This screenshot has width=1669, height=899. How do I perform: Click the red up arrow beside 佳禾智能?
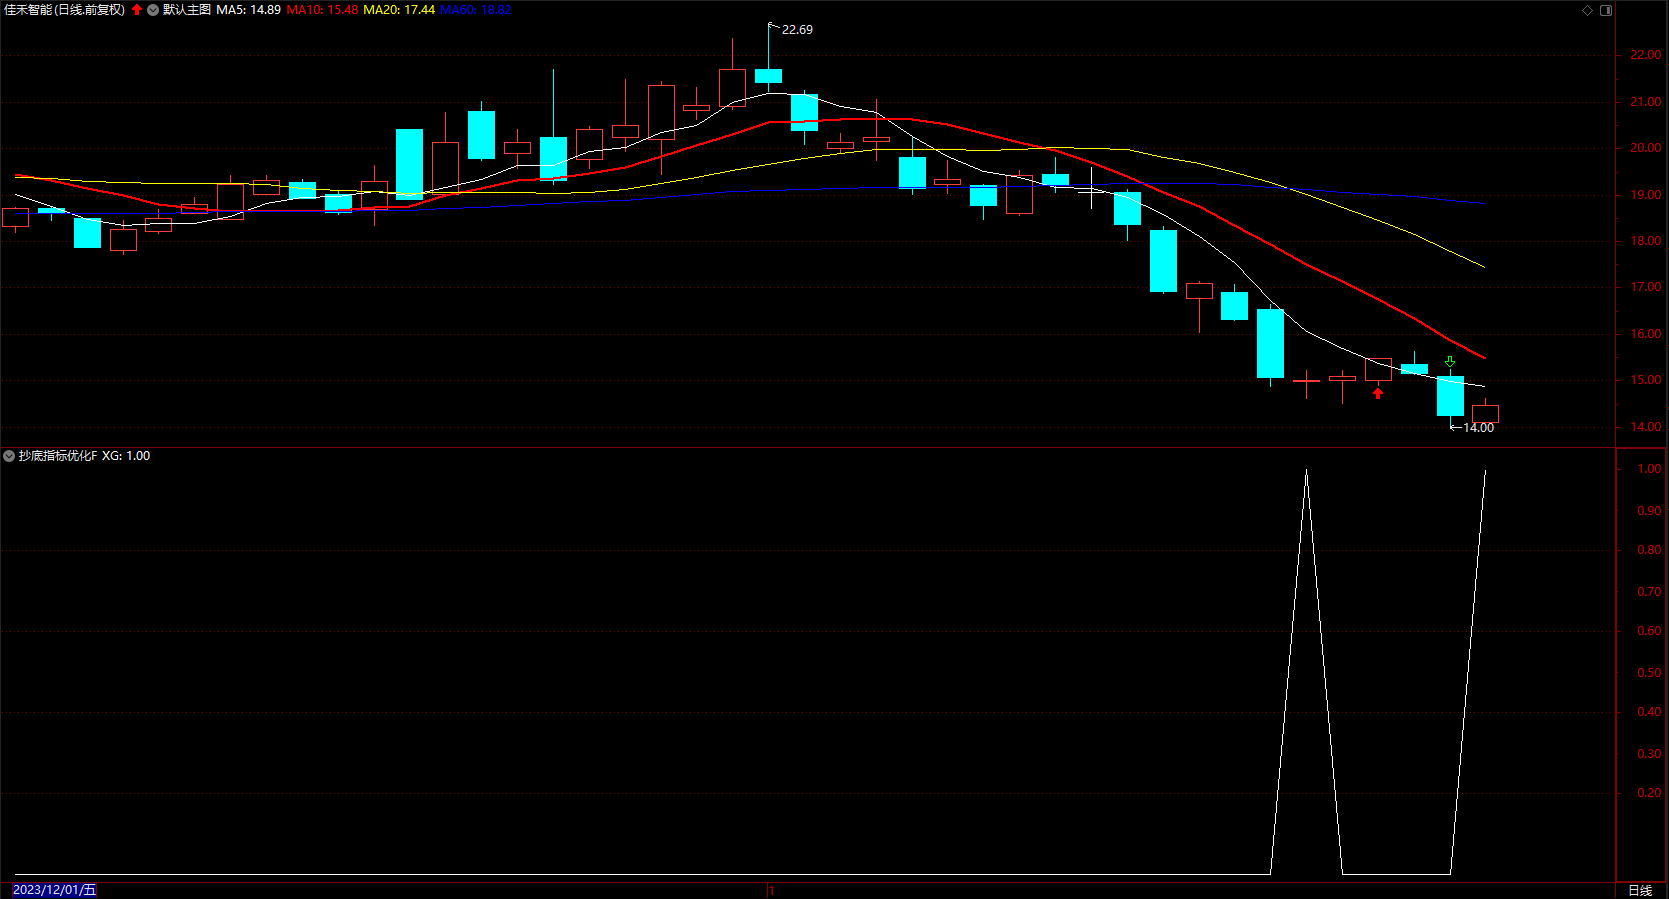(x=137, y=10)
